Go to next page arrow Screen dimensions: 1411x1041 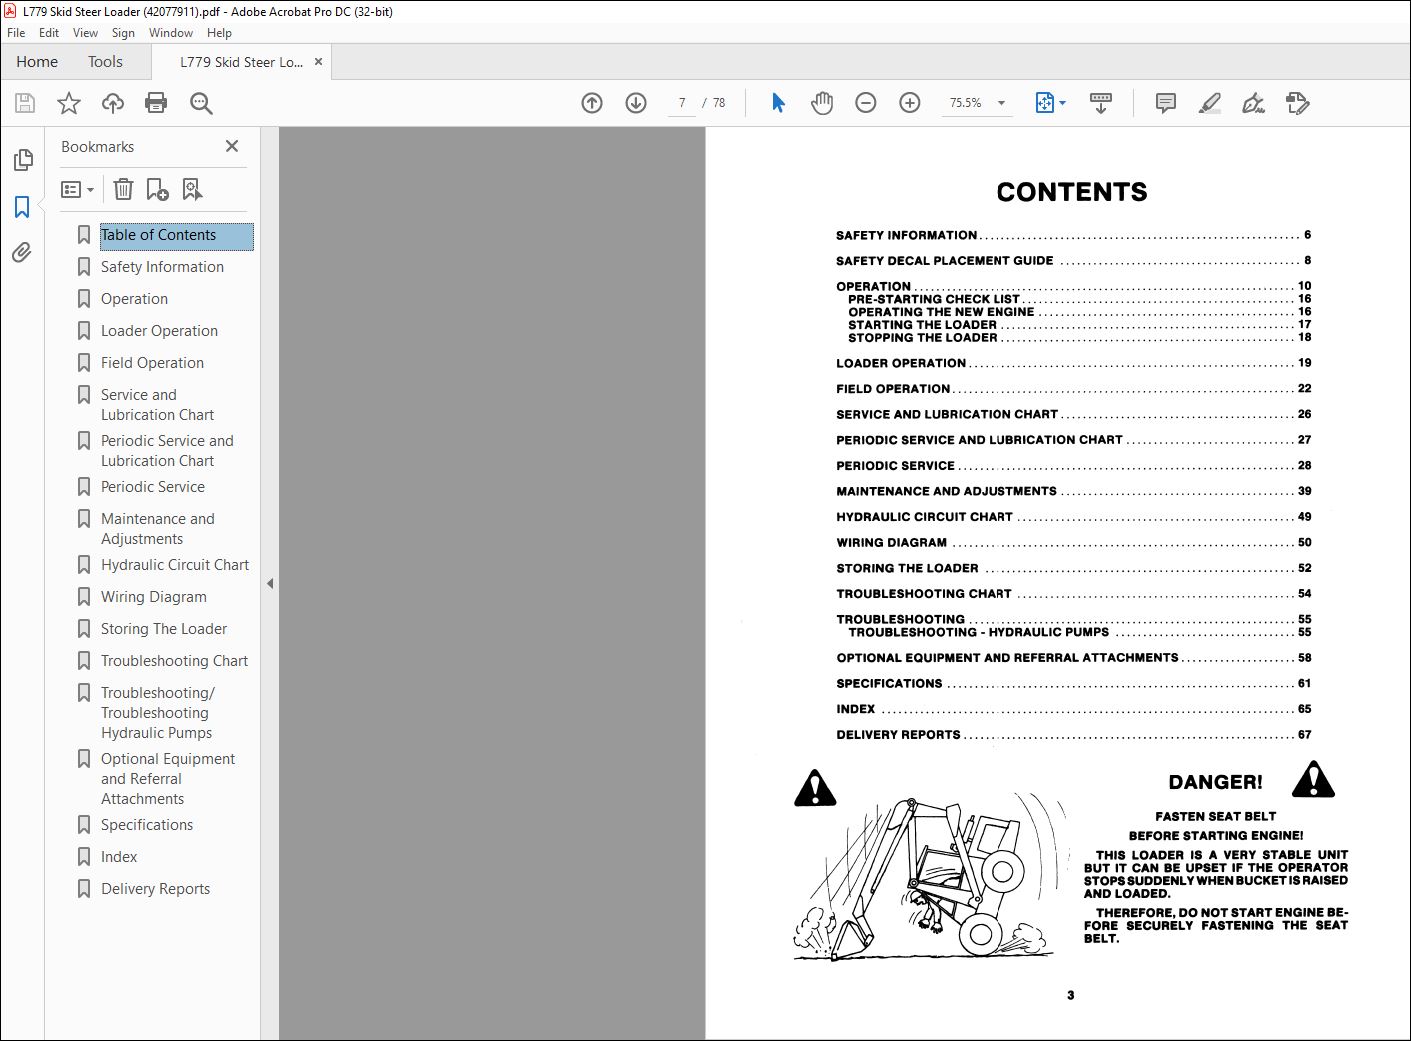(636, 103)
